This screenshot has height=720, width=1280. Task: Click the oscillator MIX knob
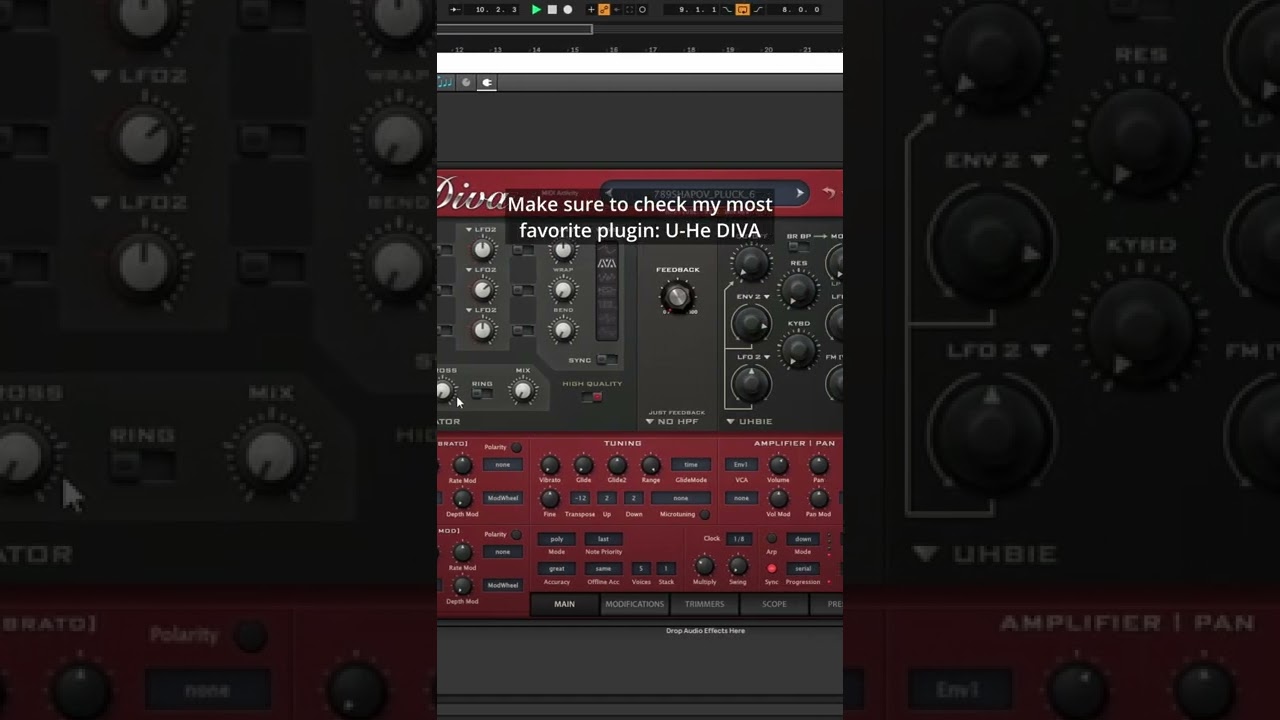point(523,392)
